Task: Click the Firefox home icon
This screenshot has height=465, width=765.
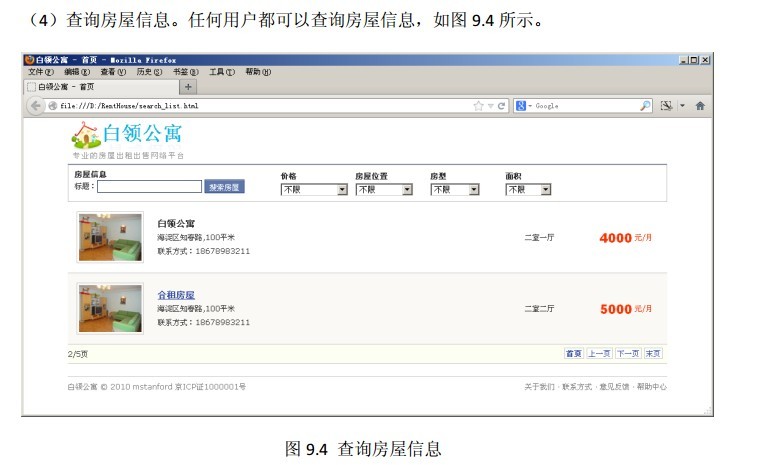Action: [x=700, y=105]
